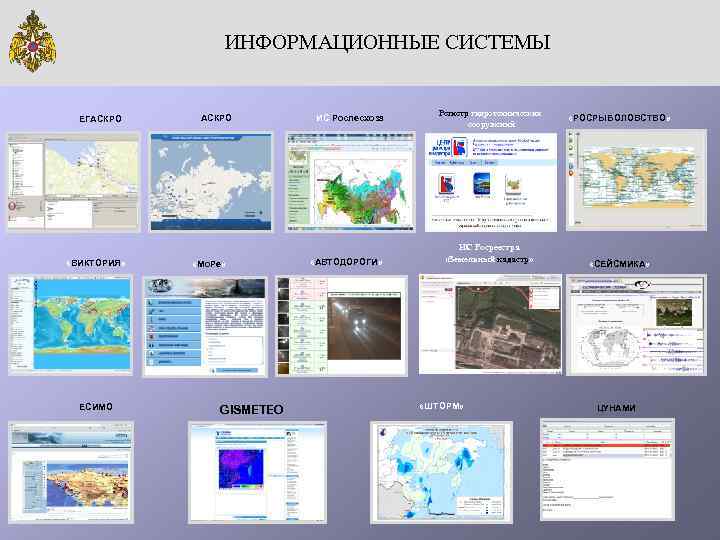Click the GISMETEO label
720x540 pixels.
[x=251, y=410]
